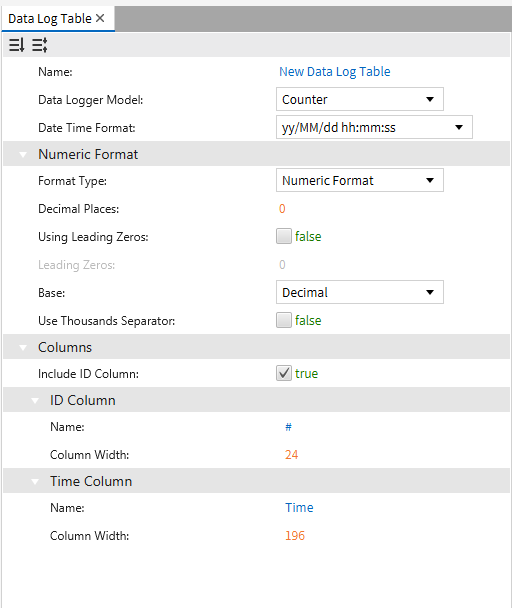Viewport: 512px width, 608px height.
Task: Collapse the Numeric Format section
Action: pos(23,155)
